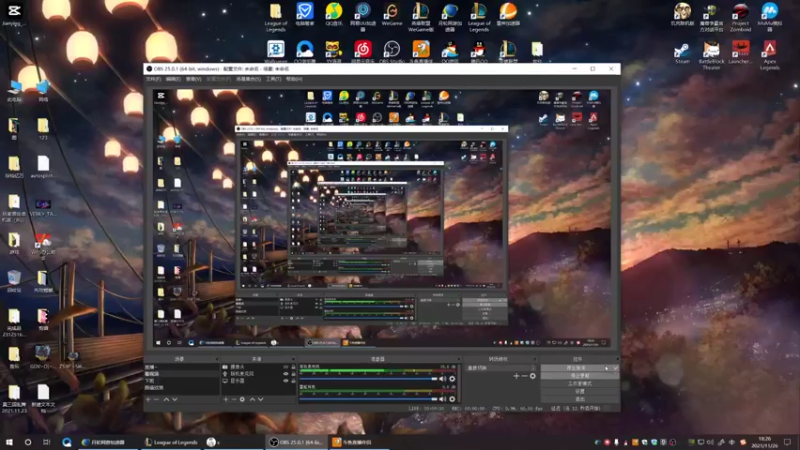Open transition properties gear icon
The image size is (800, 450).
533,376
